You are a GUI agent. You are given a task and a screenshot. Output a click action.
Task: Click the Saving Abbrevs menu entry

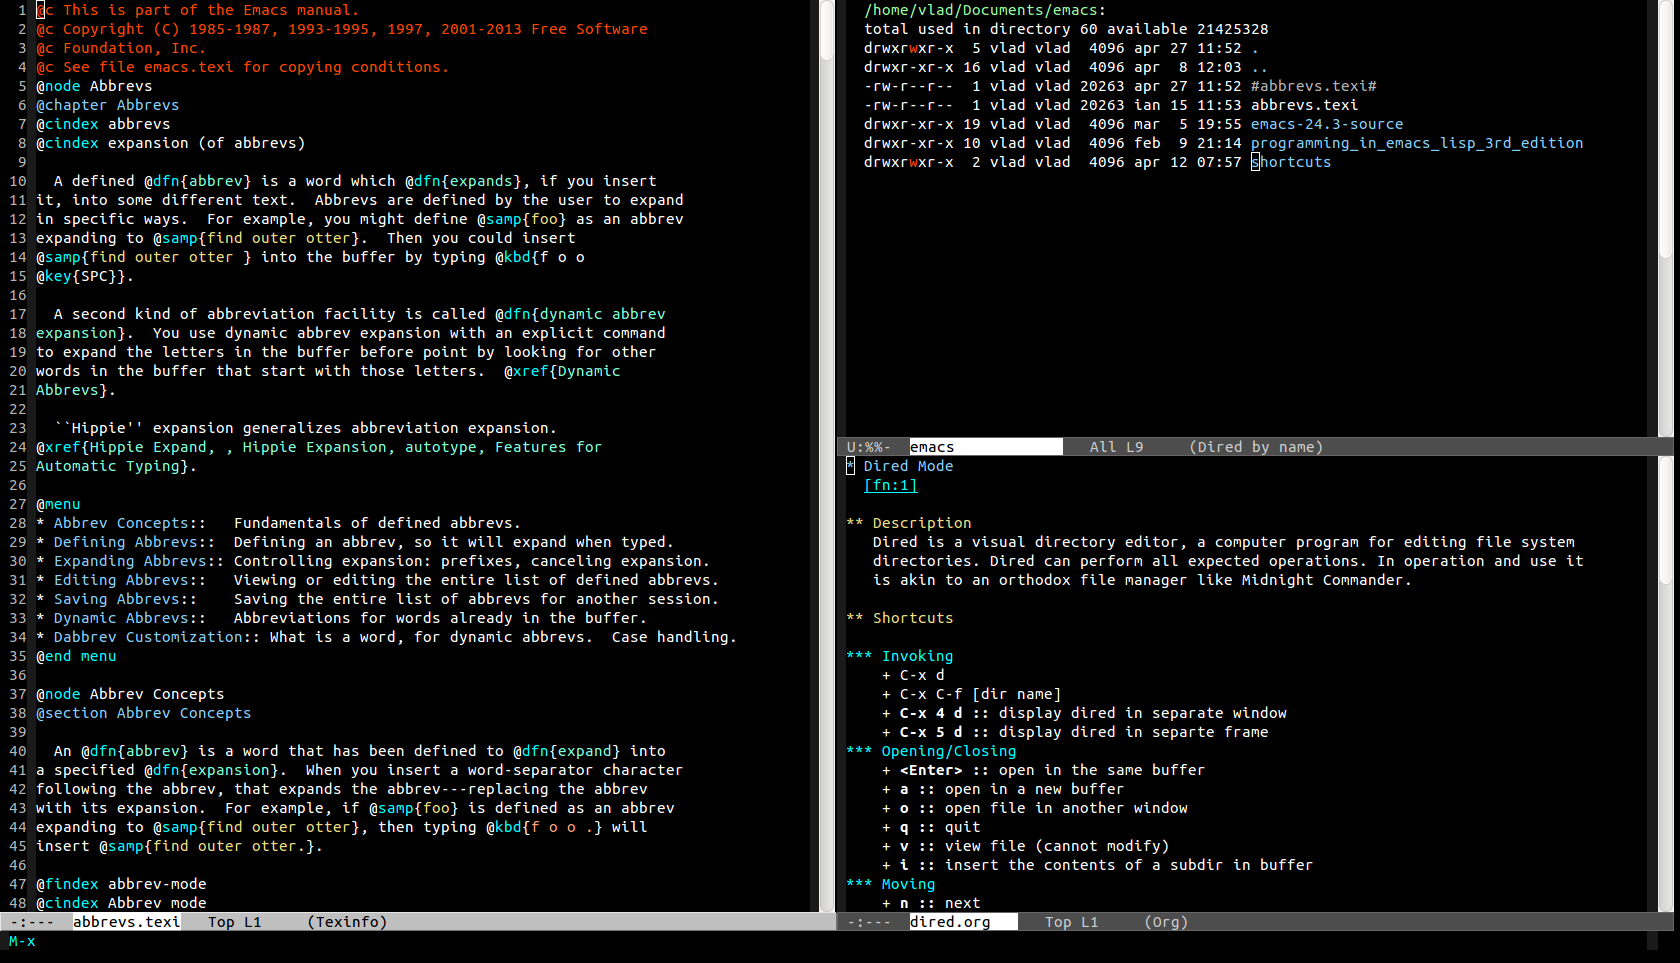pyautogui.click(x=116, y=599)
